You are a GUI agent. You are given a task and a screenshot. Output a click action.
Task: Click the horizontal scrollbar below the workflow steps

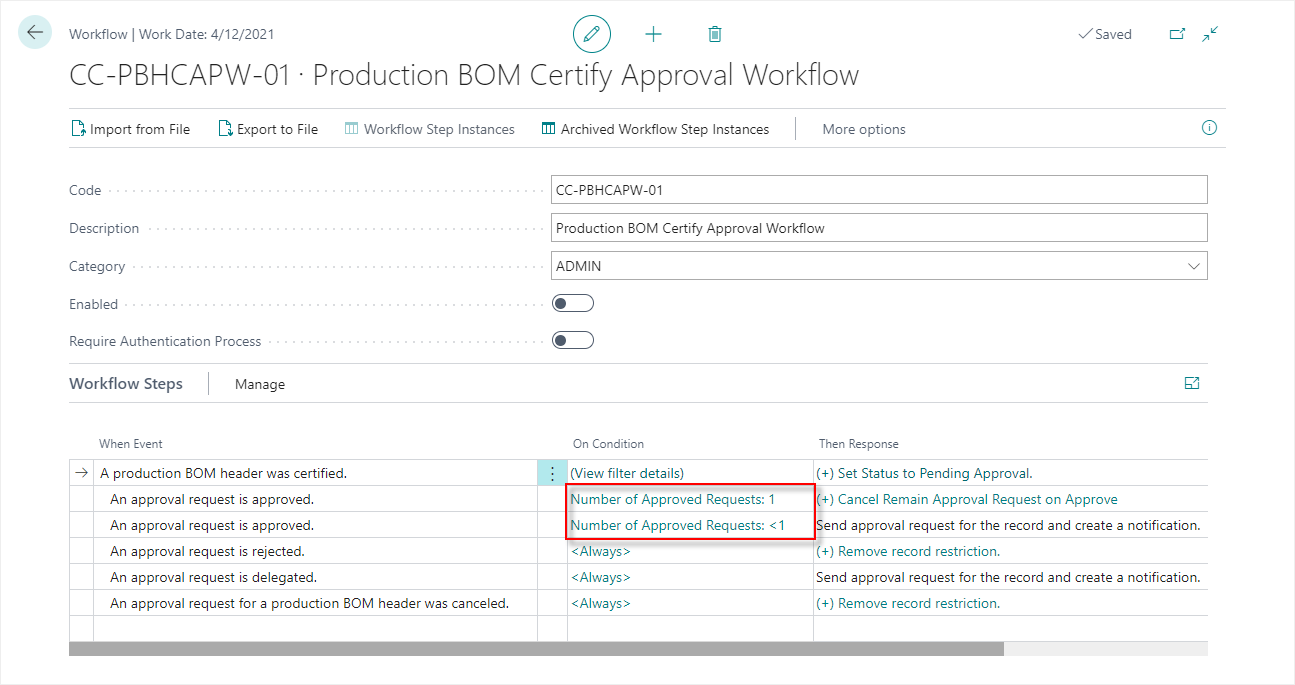pyautogui.click(x=535, y=649)
